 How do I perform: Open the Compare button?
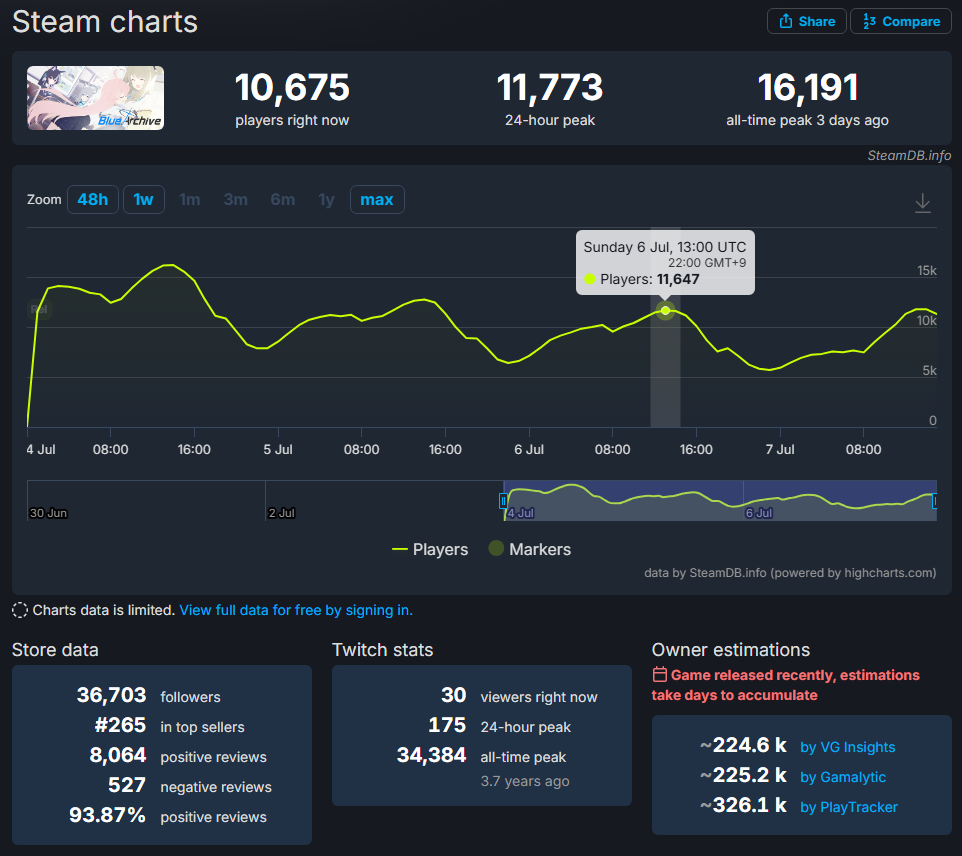pyautogui.click(x=901, y=21)
